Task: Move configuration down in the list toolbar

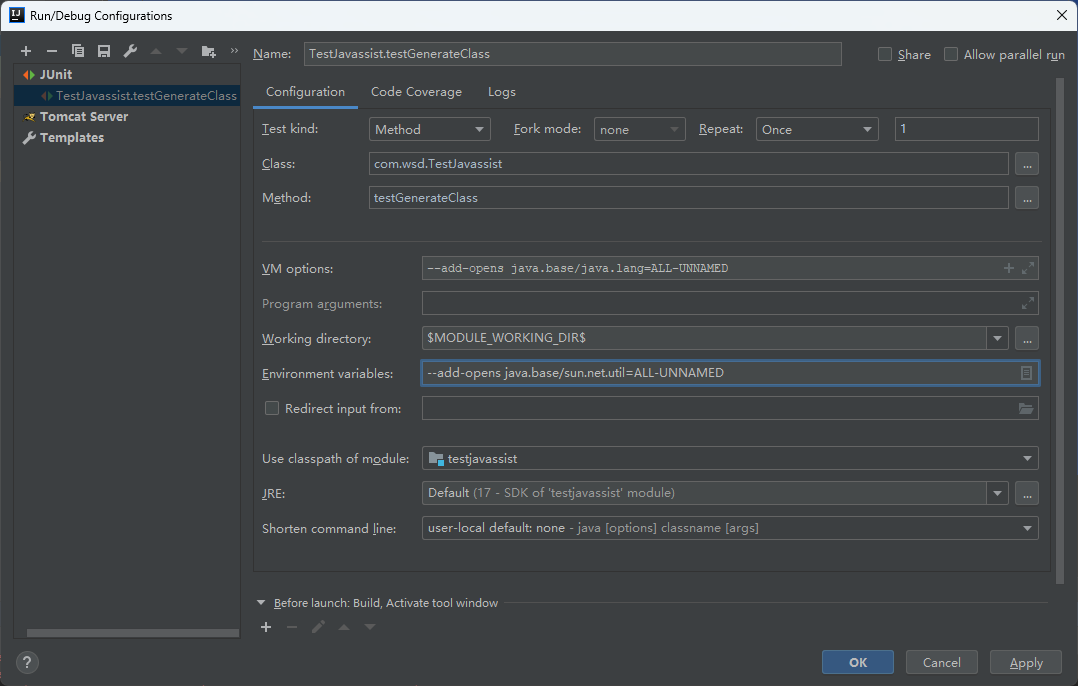Action: pyautogui.click(x=182, y=51)
